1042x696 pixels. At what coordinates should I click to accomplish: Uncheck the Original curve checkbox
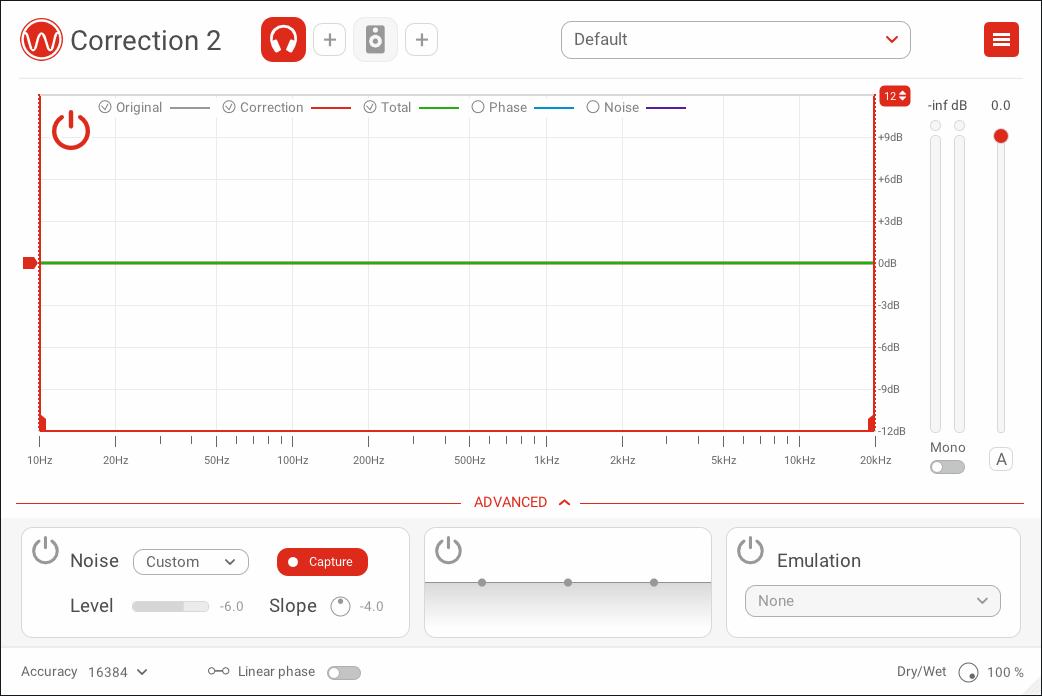[105, 107]
